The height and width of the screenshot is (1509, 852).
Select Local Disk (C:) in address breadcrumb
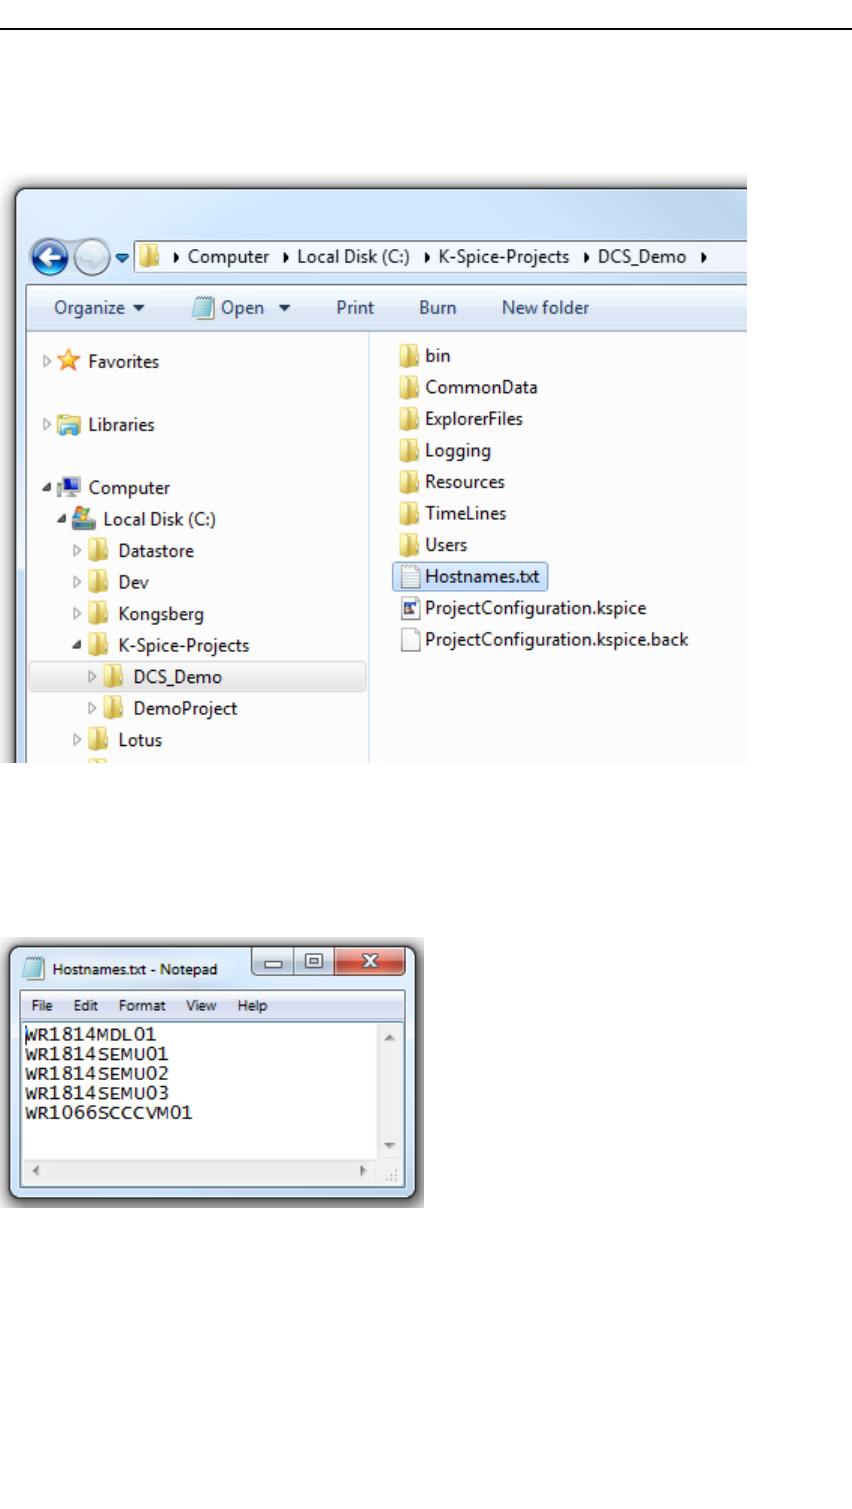point(353,257)
